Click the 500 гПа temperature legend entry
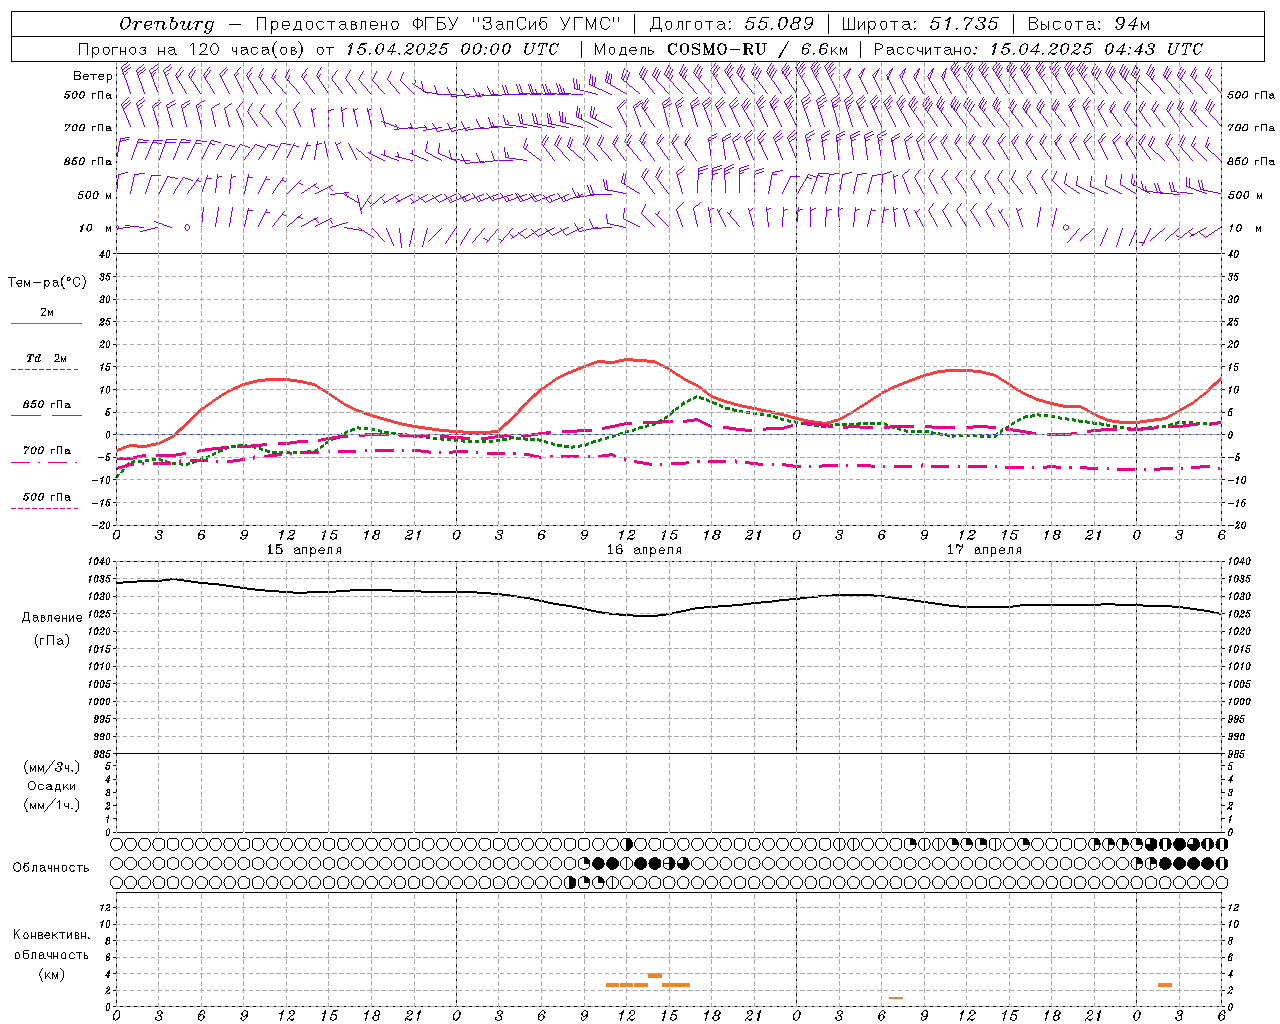The image size is (1280, 1024). click(x=47, y=497)
